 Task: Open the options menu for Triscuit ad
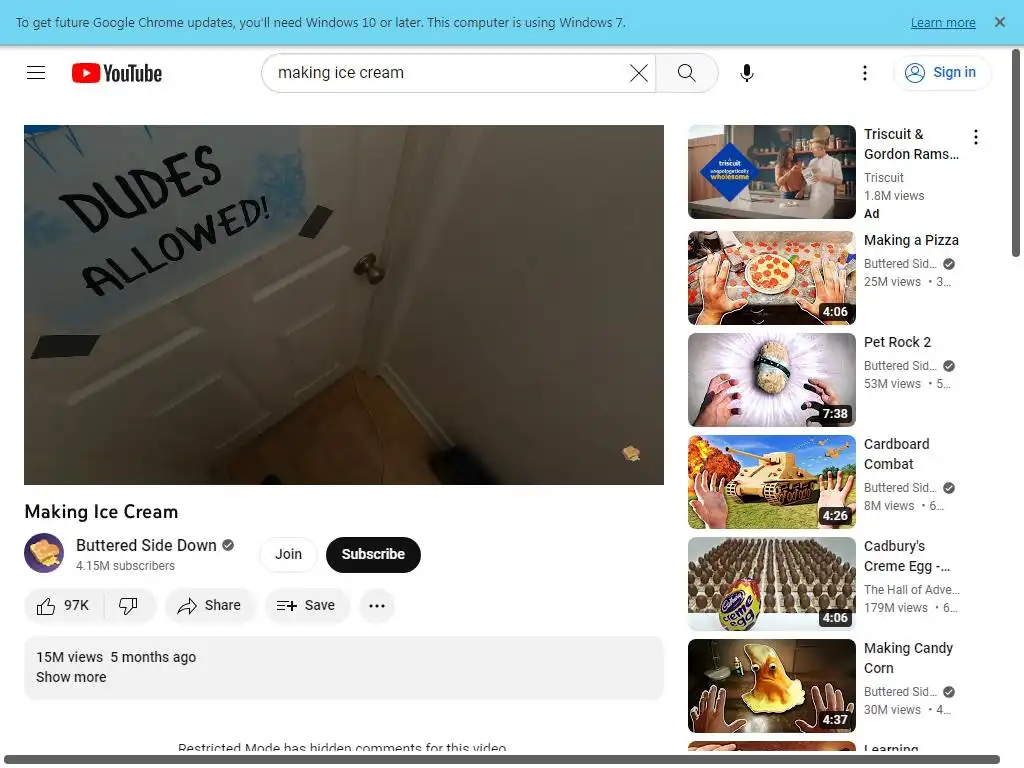pyautogui.click(x=976, y=137)
